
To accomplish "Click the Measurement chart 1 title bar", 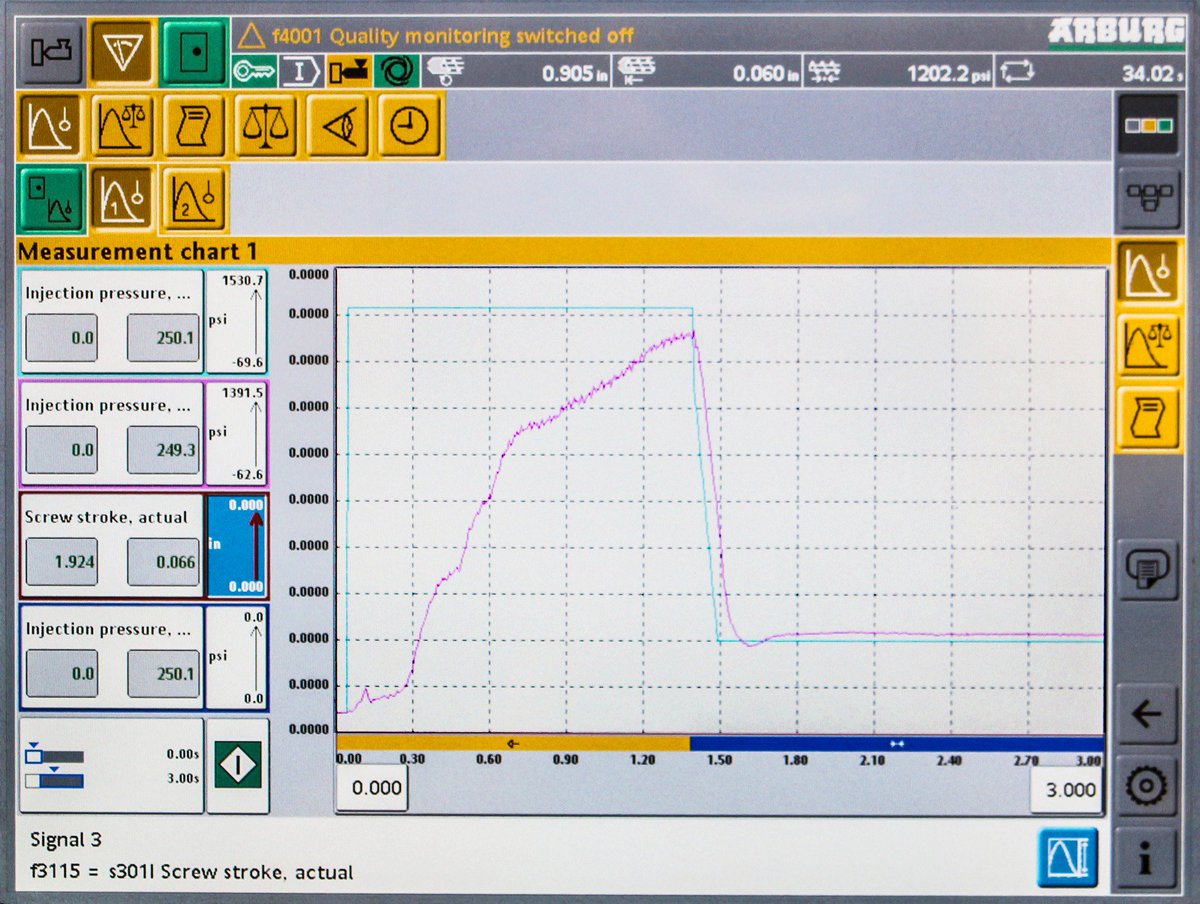I will (x=565, y=252).
